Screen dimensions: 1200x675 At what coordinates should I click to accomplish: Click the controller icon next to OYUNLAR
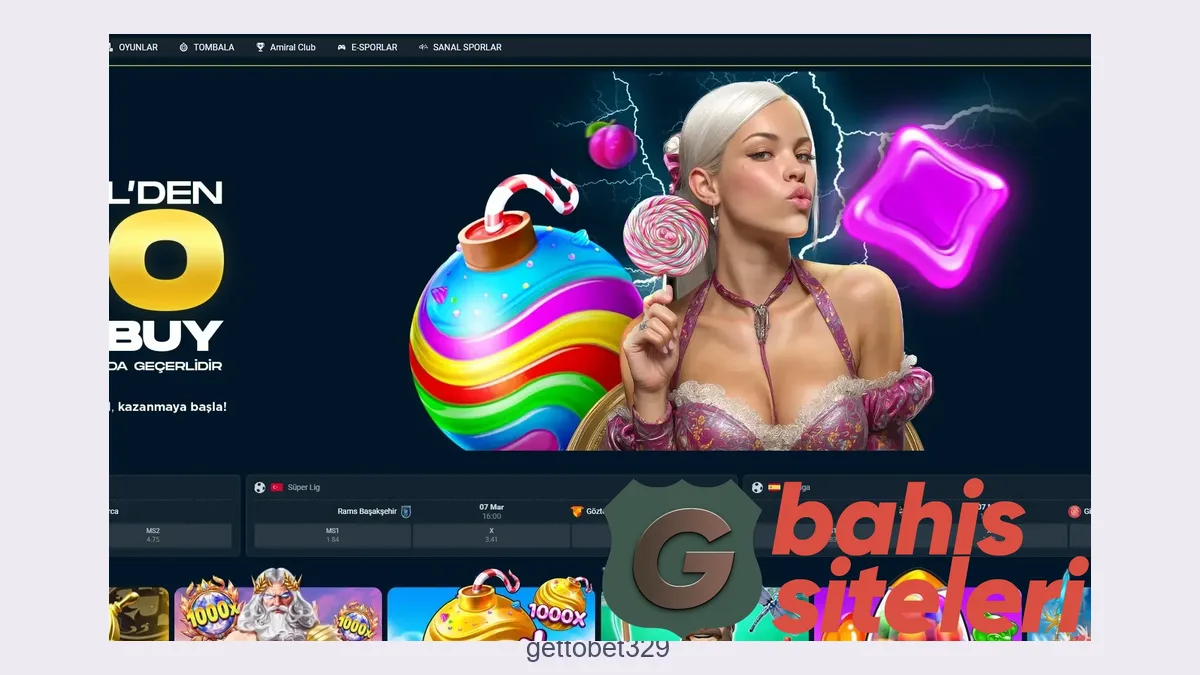[110, 47]
